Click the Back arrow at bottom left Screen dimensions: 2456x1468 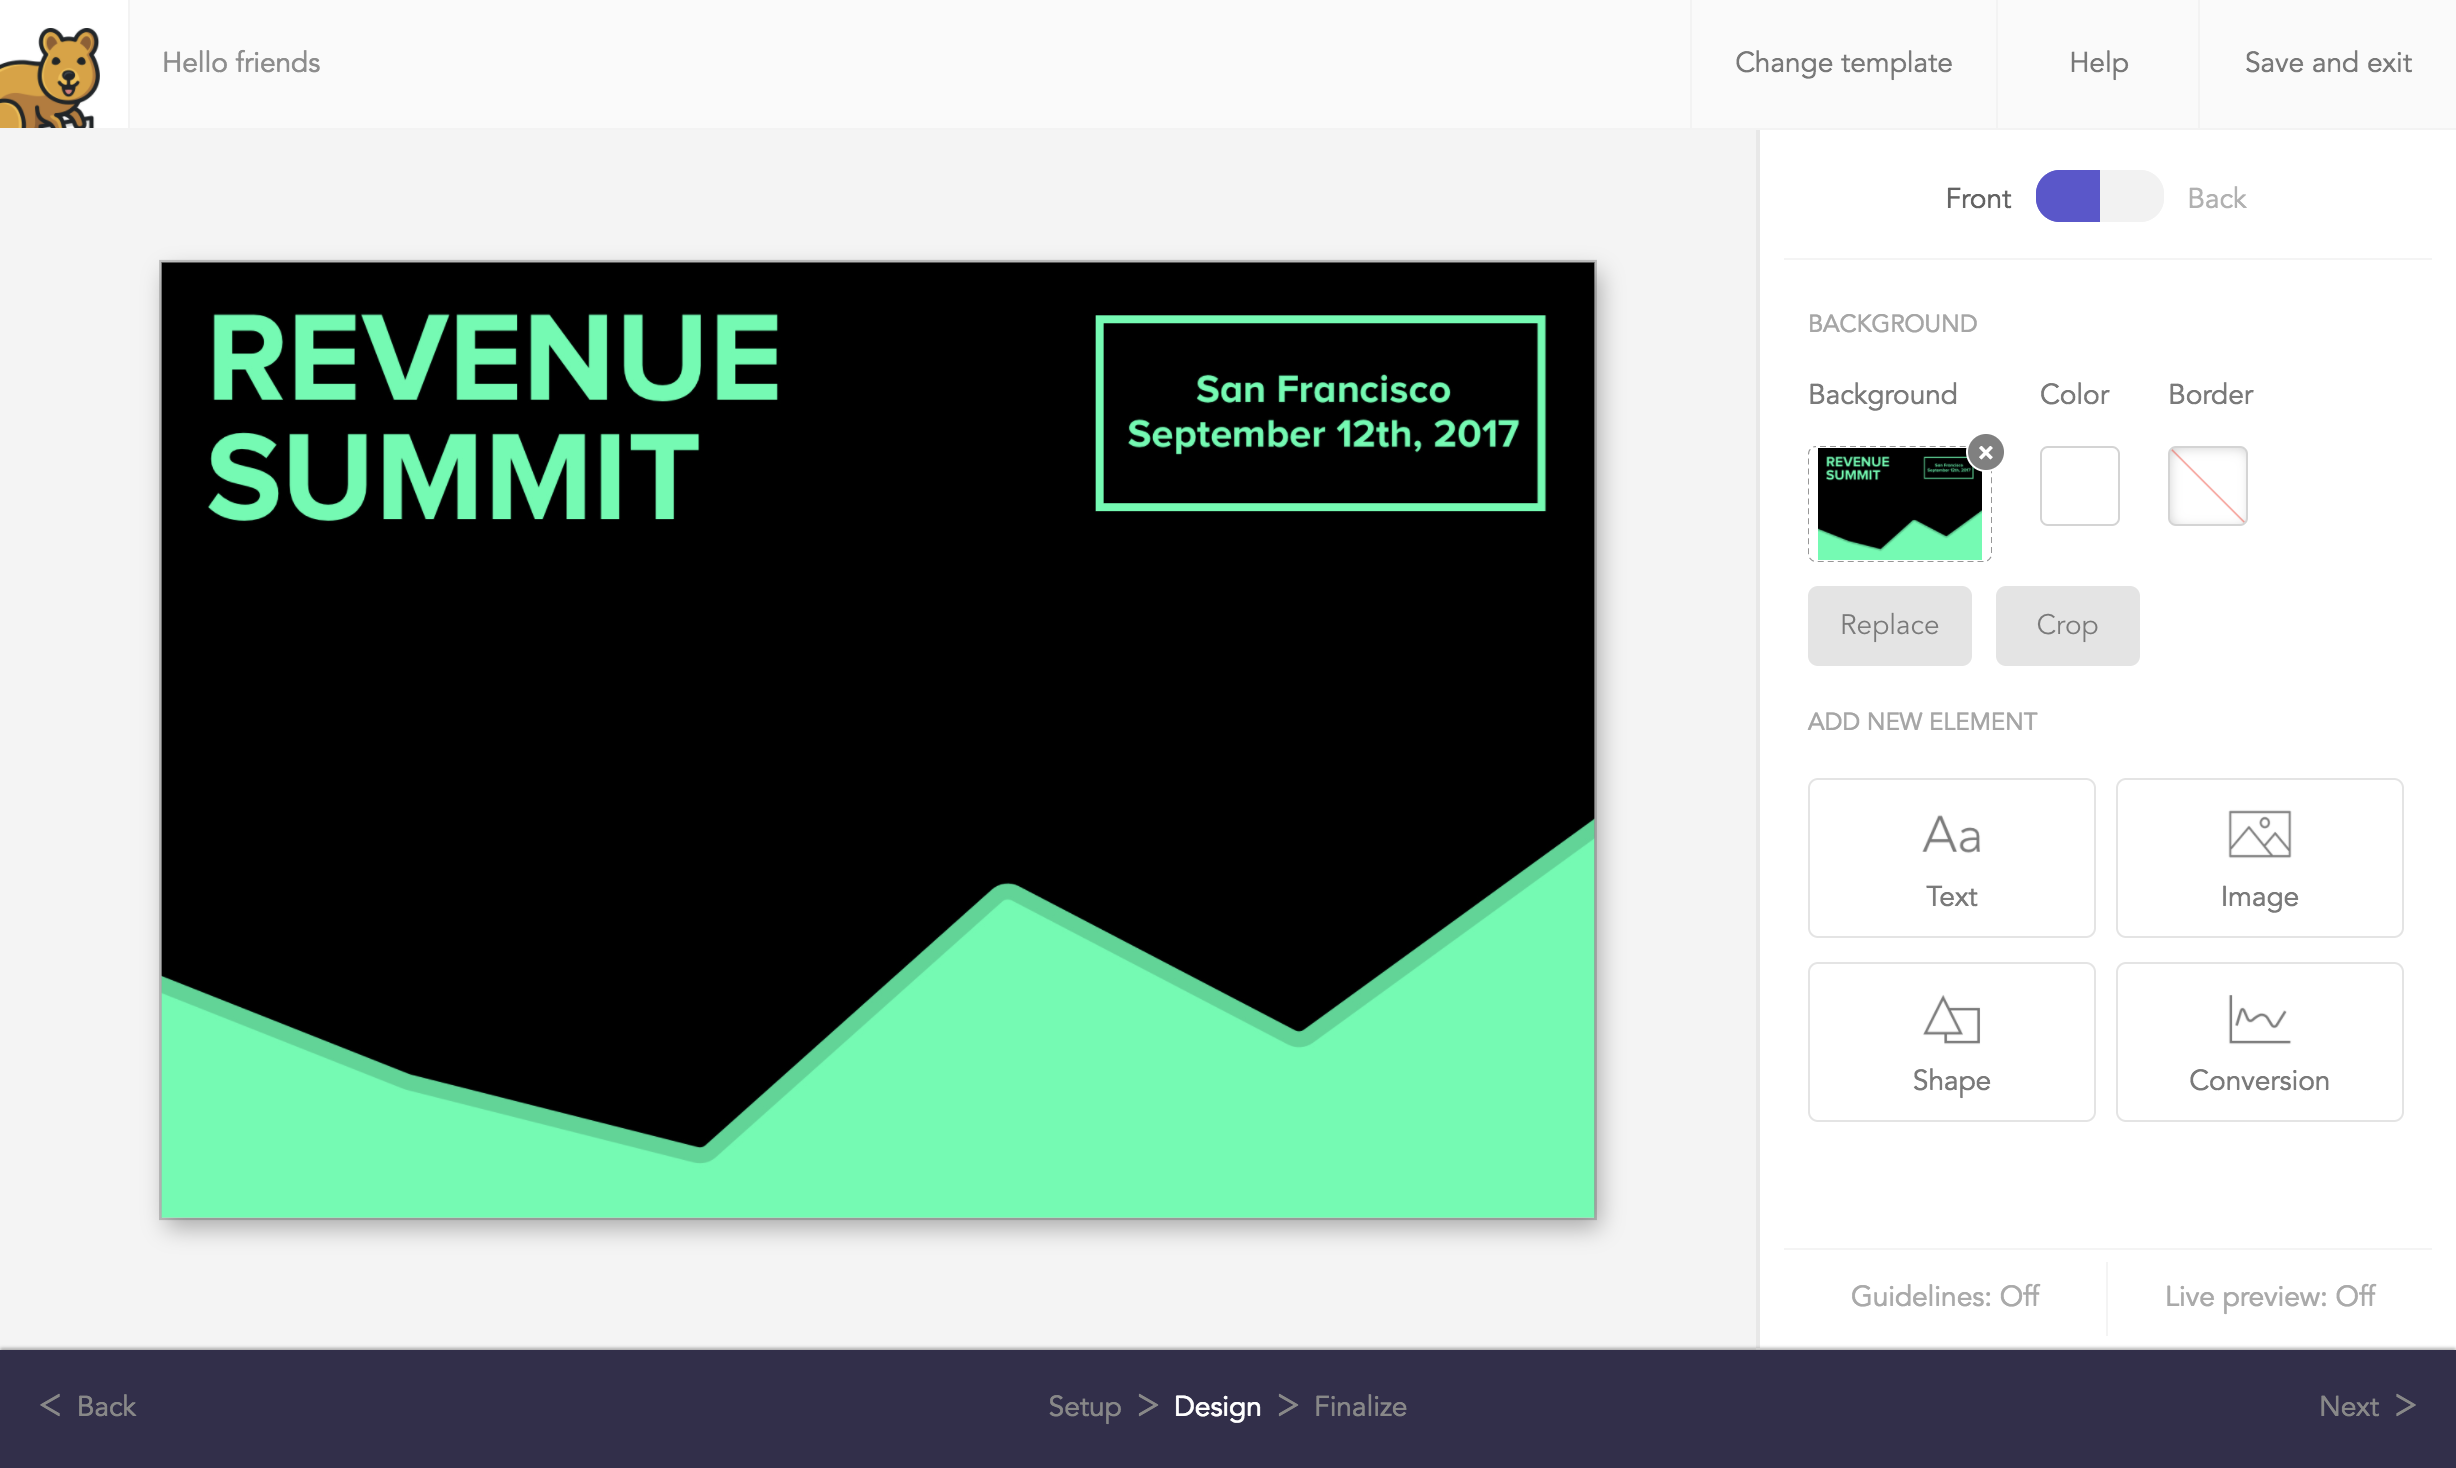coord(88,1406)
